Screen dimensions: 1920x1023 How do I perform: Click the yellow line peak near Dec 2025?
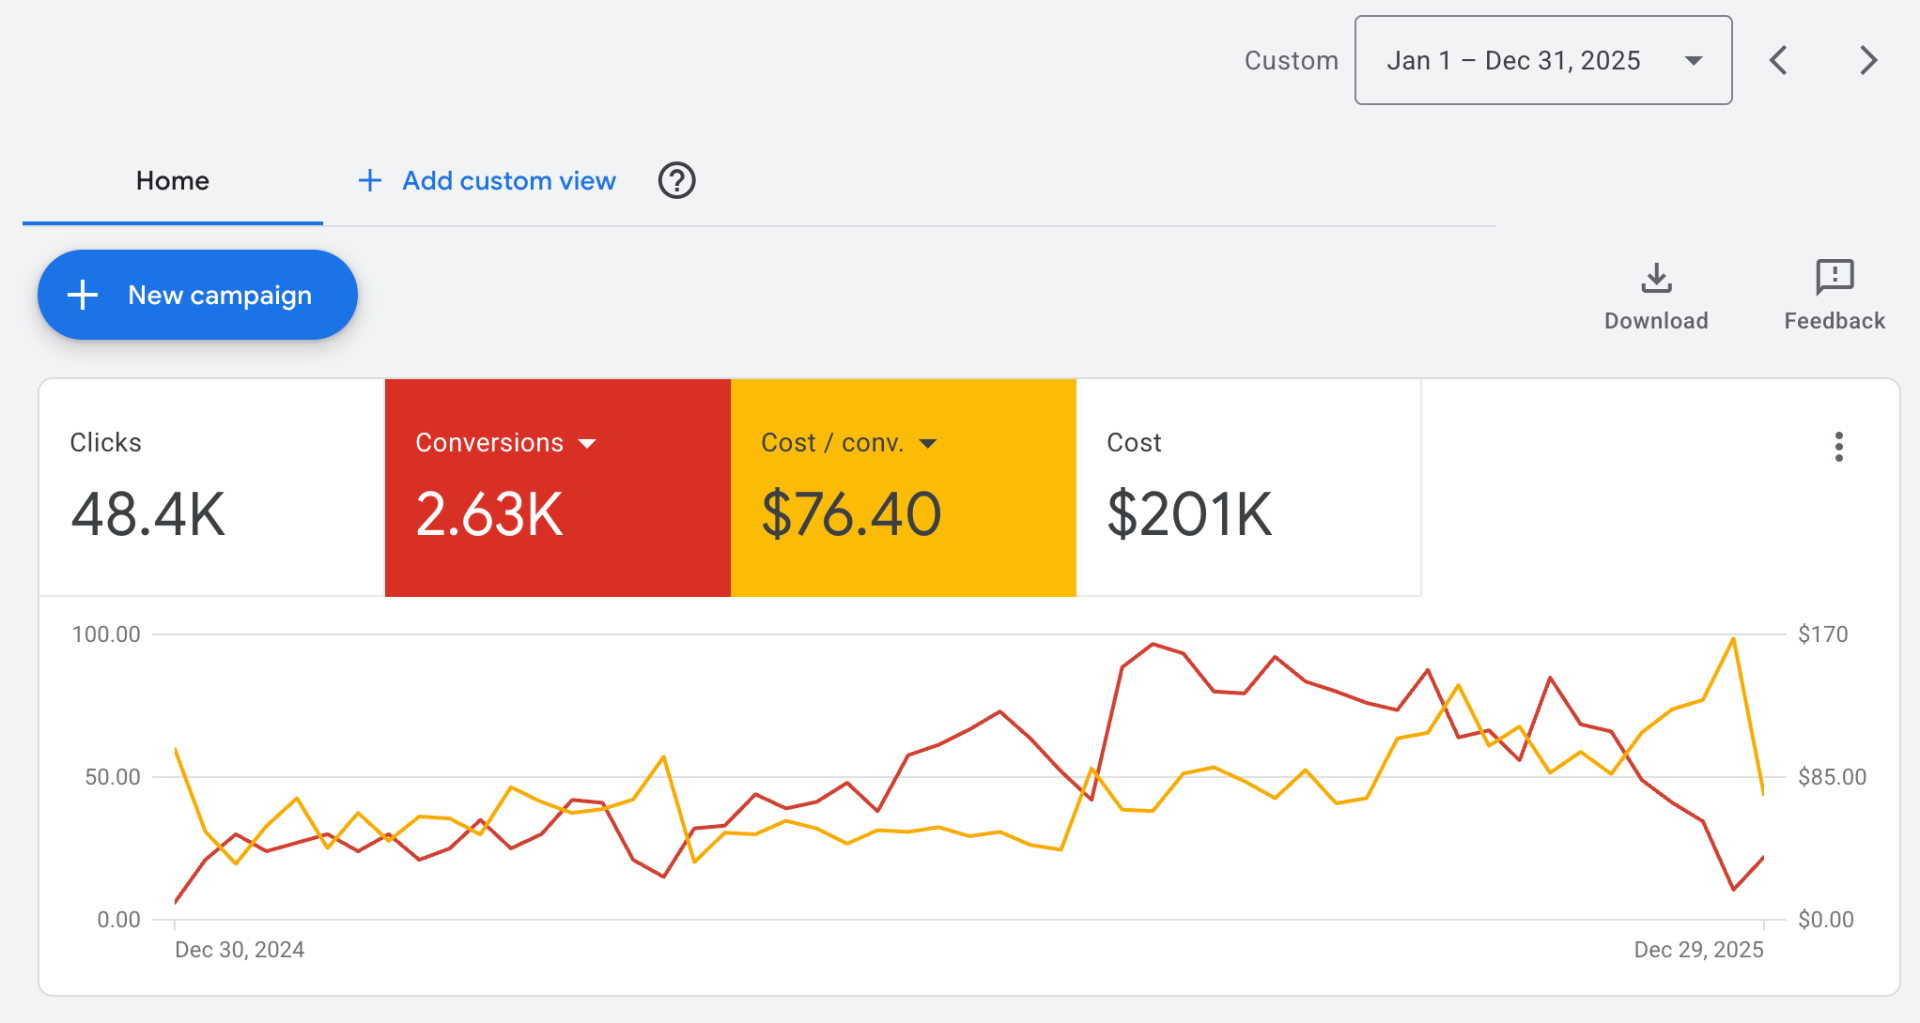1733,639
